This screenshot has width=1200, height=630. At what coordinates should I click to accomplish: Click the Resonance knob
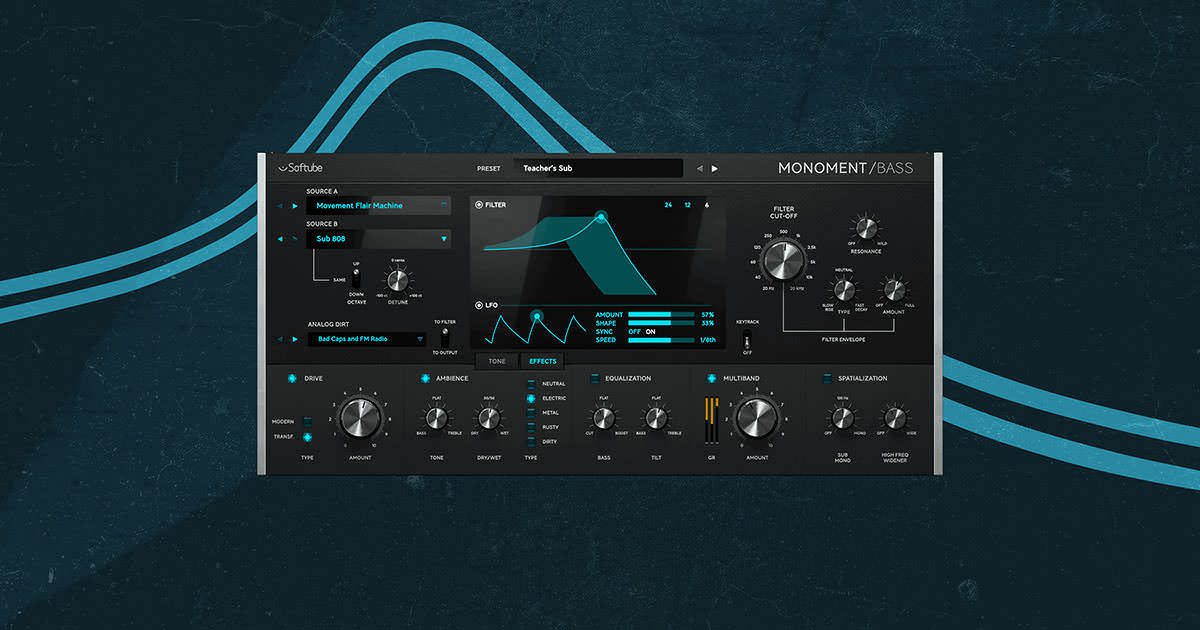pos(866,227)
